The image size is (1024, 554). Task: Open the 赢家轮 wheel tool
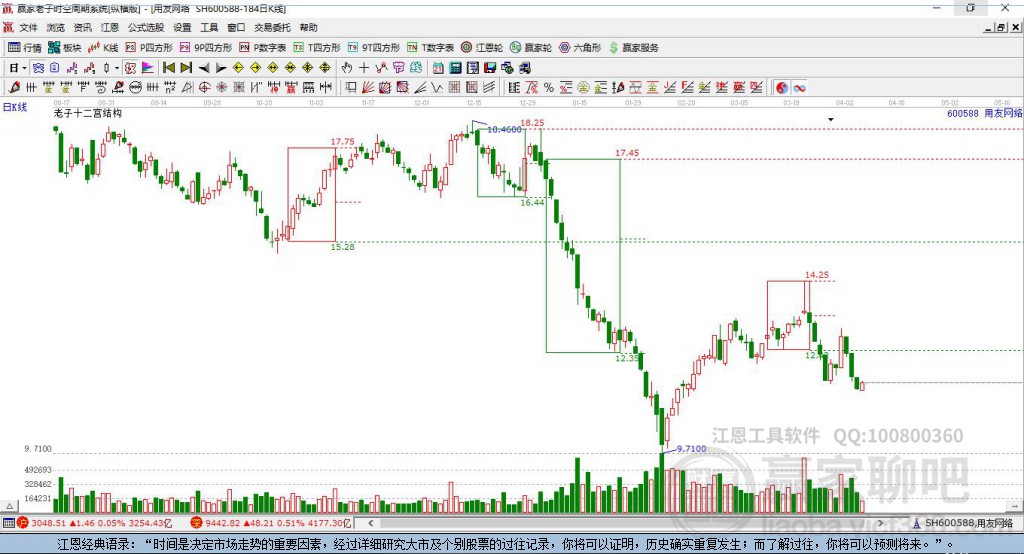click(531, 48)
